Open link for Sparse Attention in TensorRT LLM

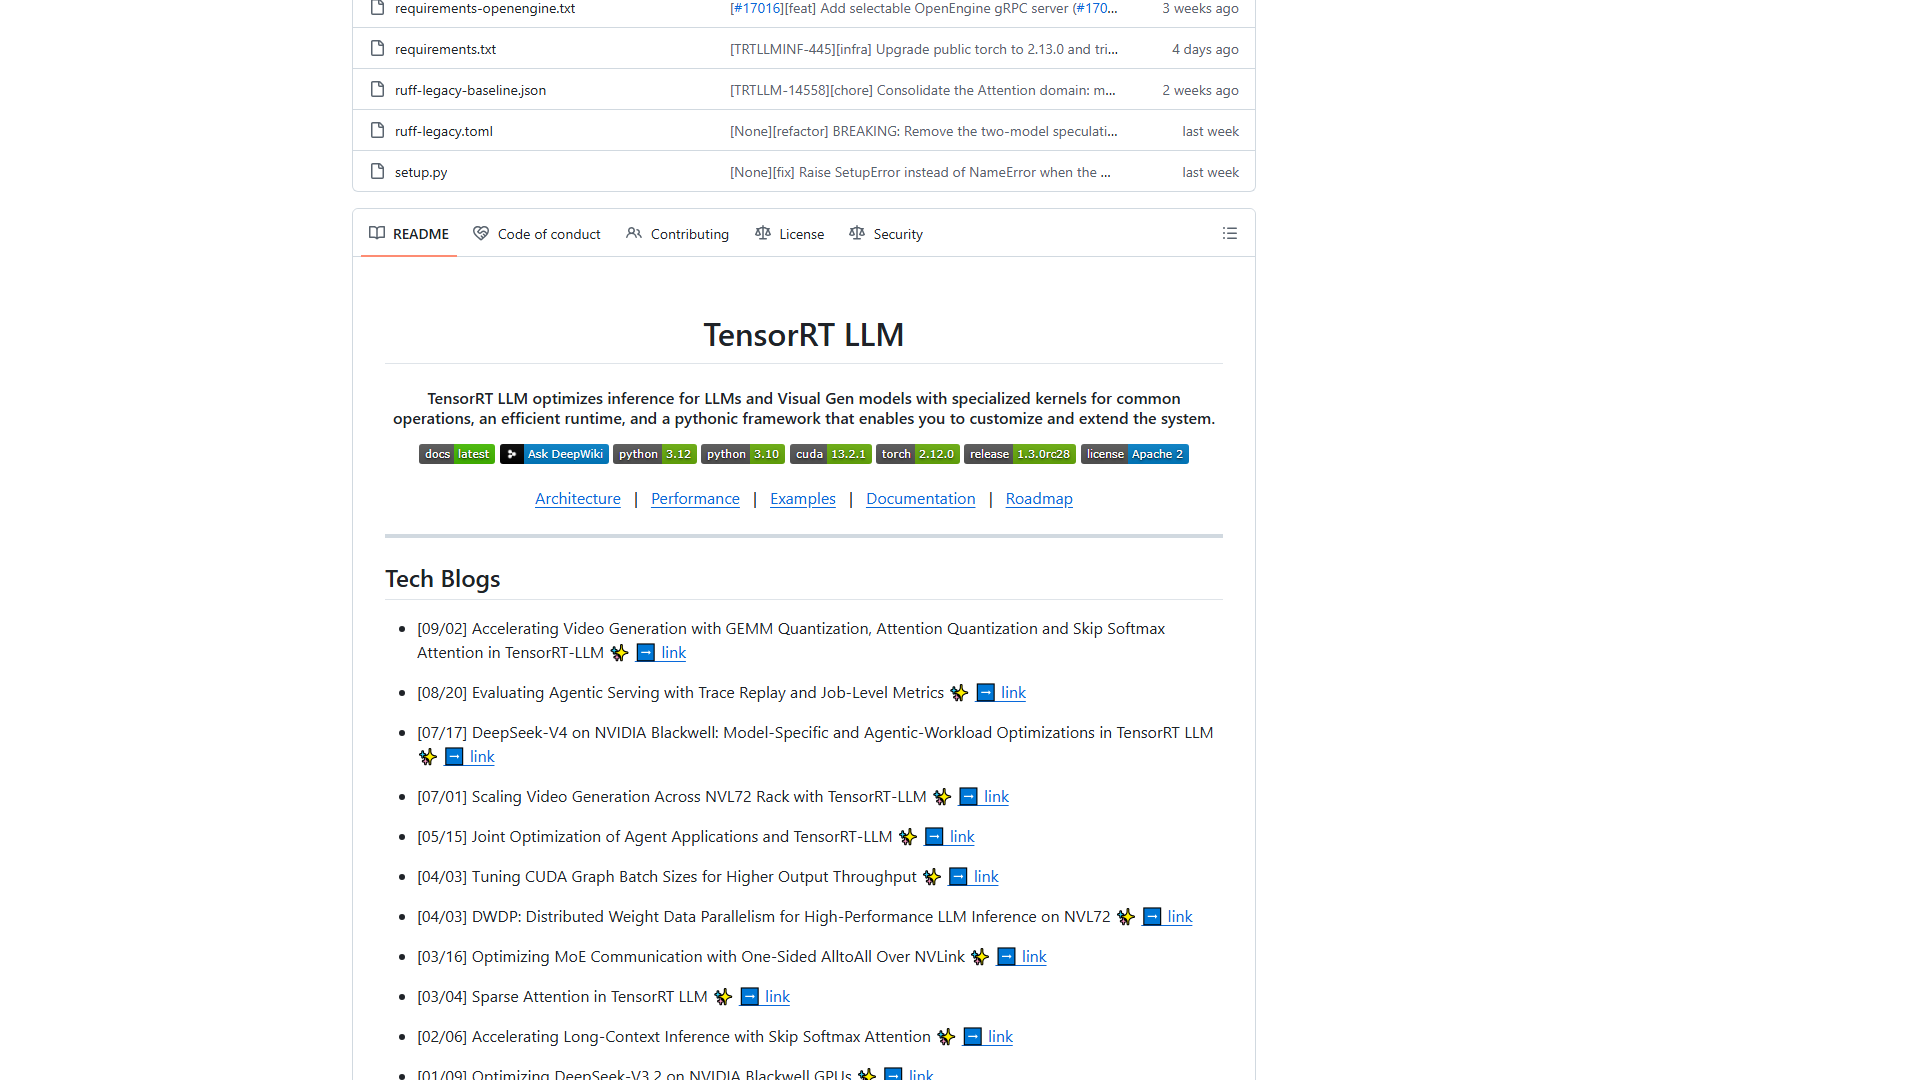click(765, 996)
